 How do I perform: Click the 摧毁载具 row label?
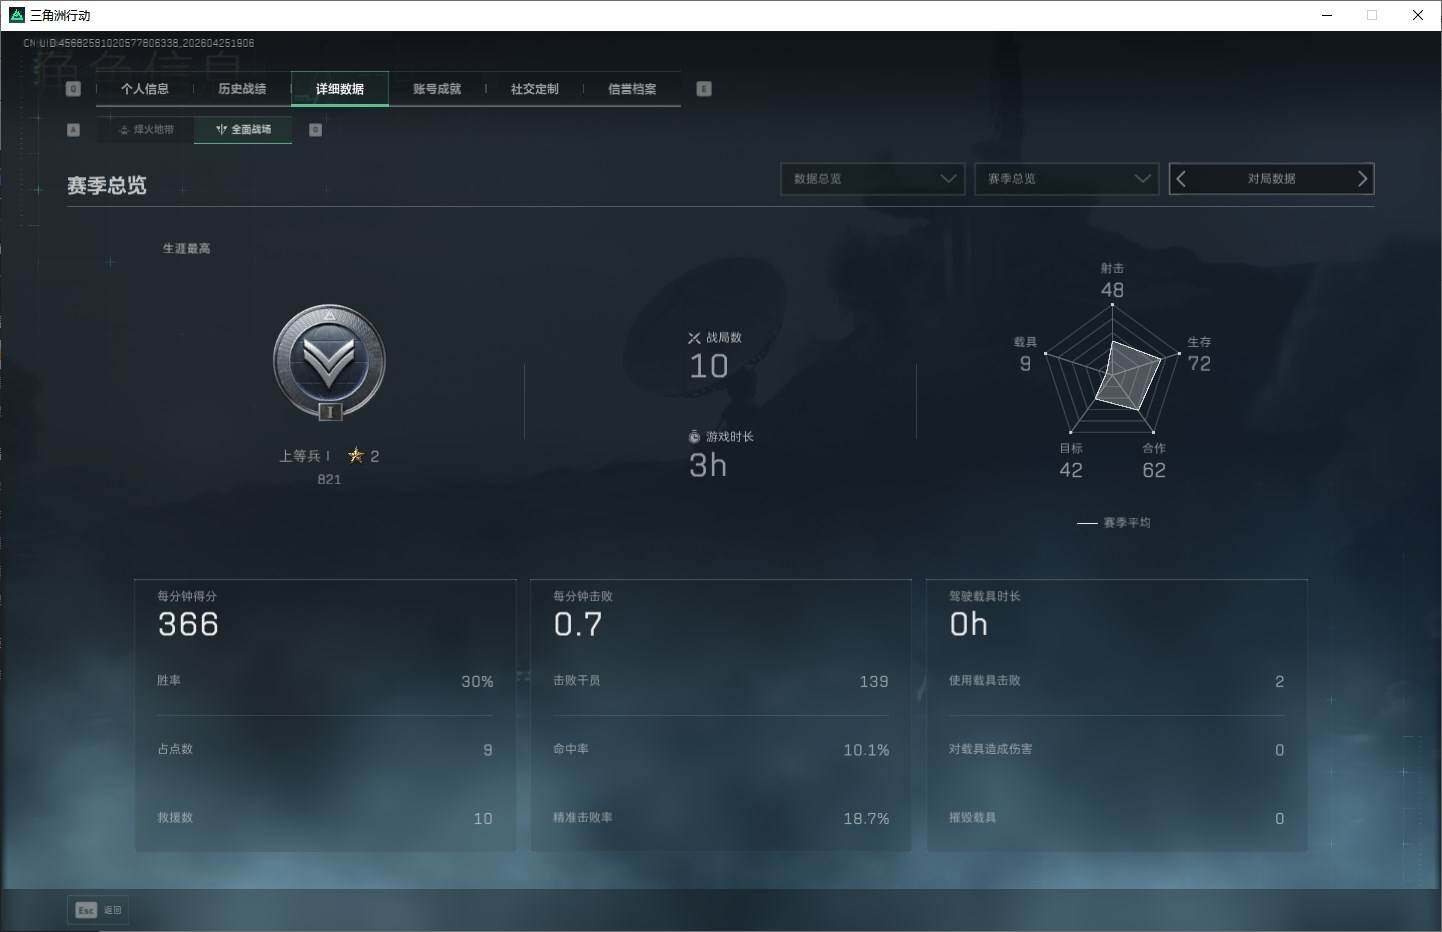click(x=973, y=818)
